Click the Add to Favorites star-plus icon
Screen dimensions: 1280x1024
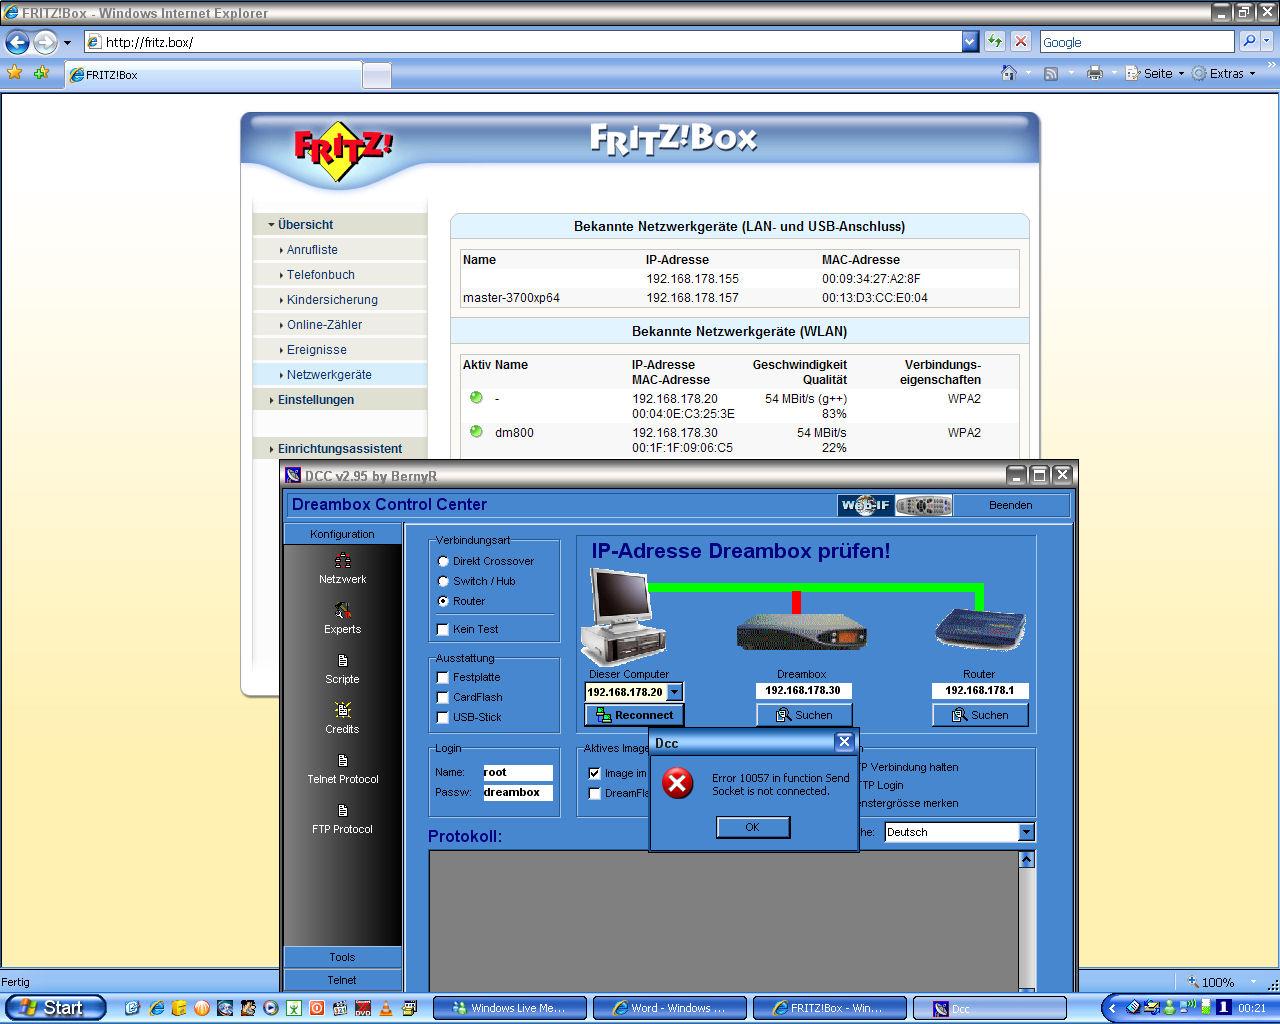[41, 73]
